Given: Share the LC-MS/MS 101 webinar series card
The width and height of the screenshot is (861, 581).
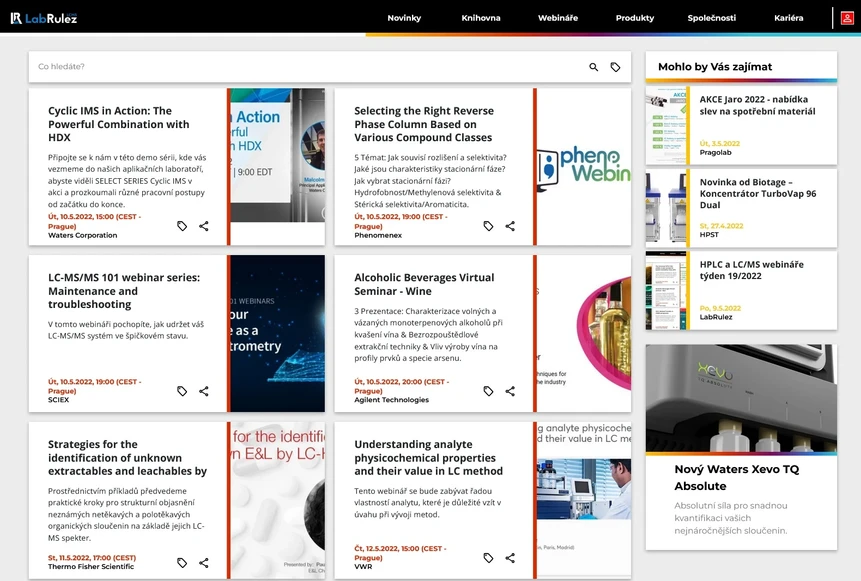Looking at the screenshot, I should [204, 391].
